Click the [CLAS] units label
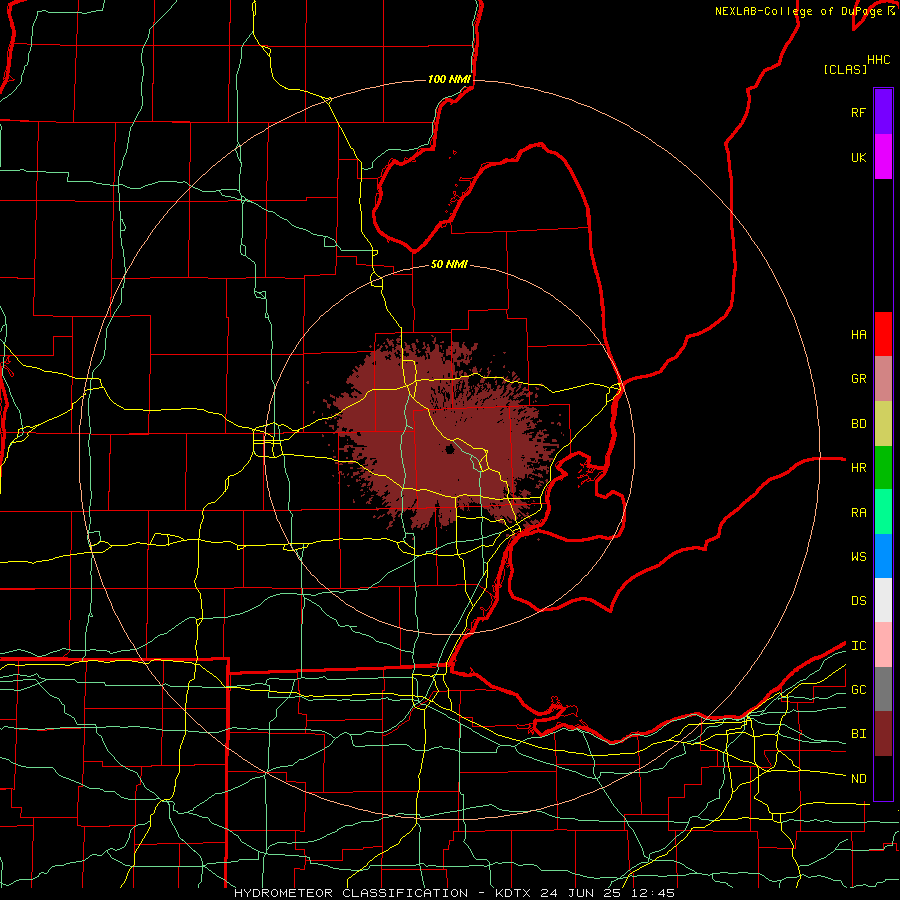The width and height of the screenshot is (900, 900). tap(845, 69)
